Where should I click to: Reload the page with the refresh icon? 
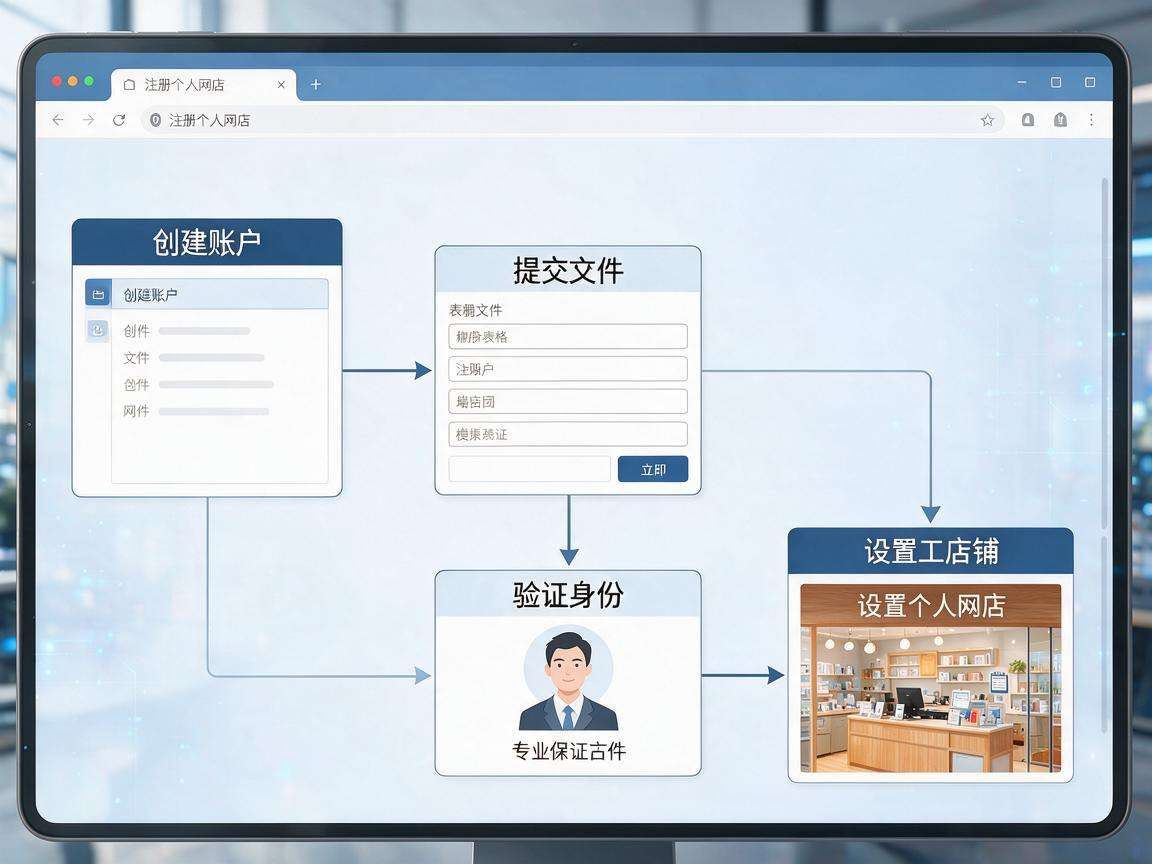coord(119,120)
